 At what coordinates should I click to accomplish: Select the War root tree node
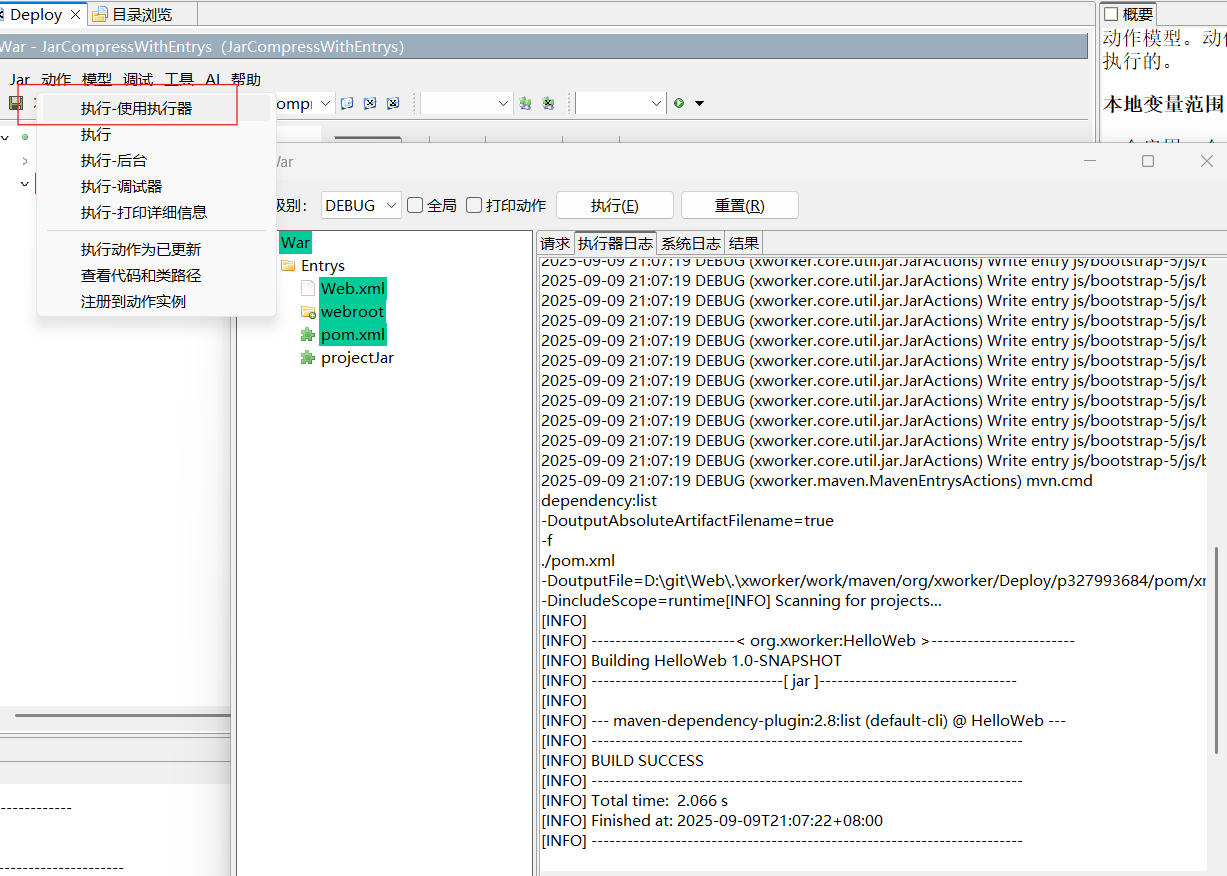coord(295,243)
